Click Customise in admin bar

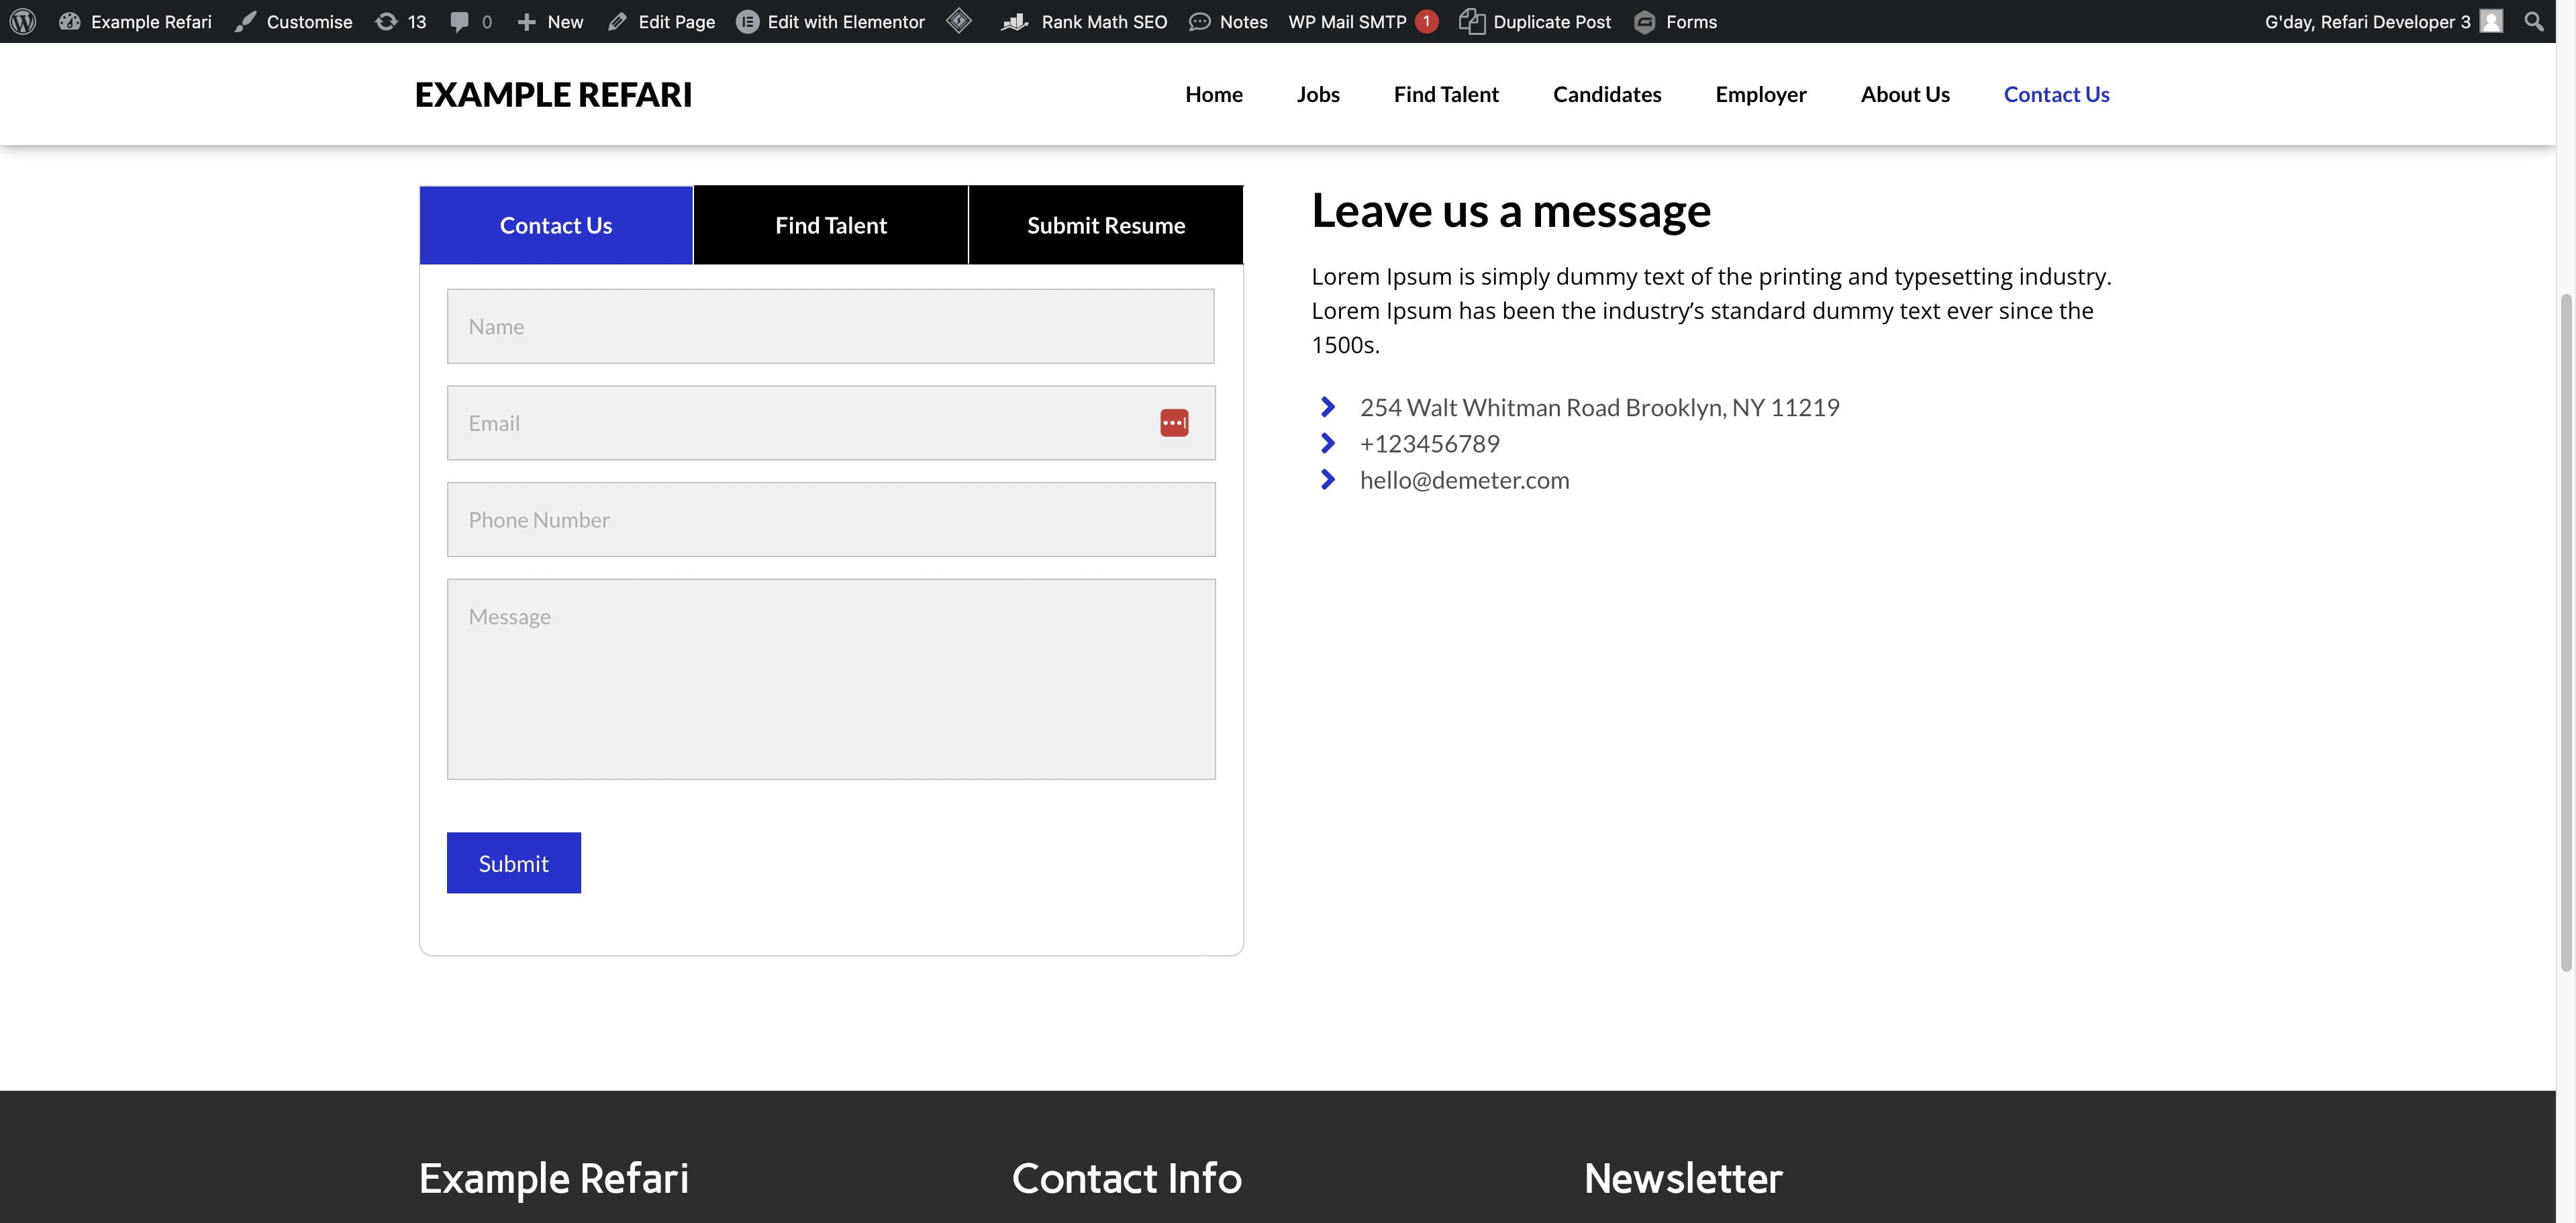[x=293, y=21]
